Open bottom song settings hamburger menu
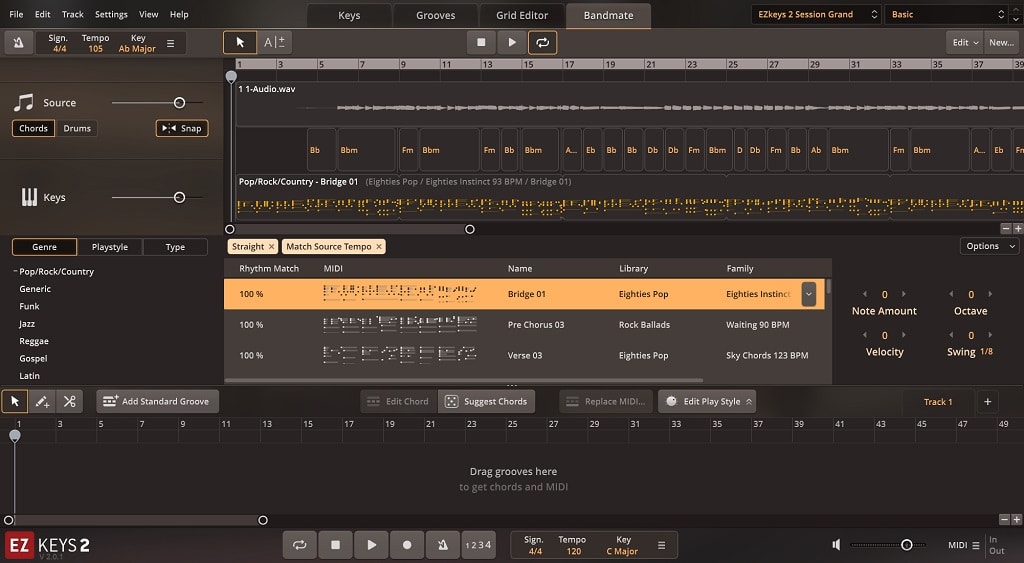 [662, 545]
